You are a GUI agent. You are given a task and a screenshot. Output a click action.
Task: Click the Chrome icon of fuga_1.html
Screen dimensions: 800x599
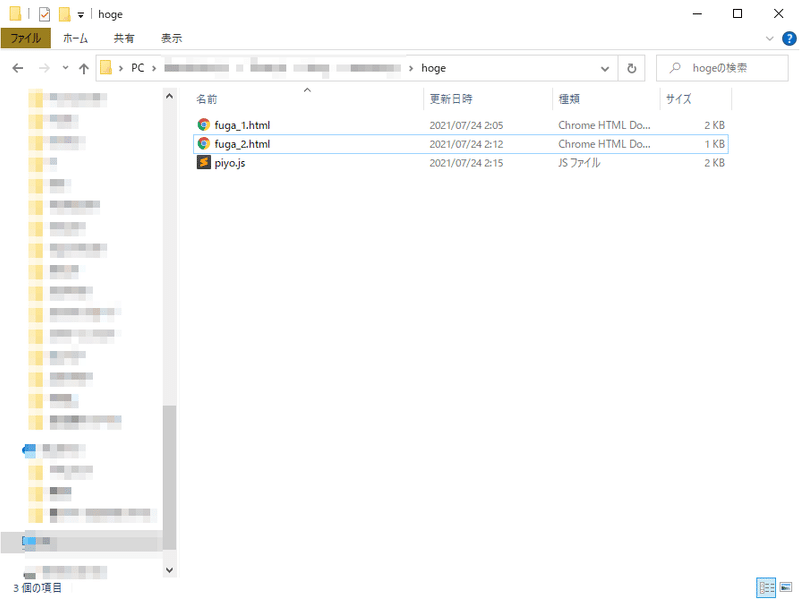(204, 124)
